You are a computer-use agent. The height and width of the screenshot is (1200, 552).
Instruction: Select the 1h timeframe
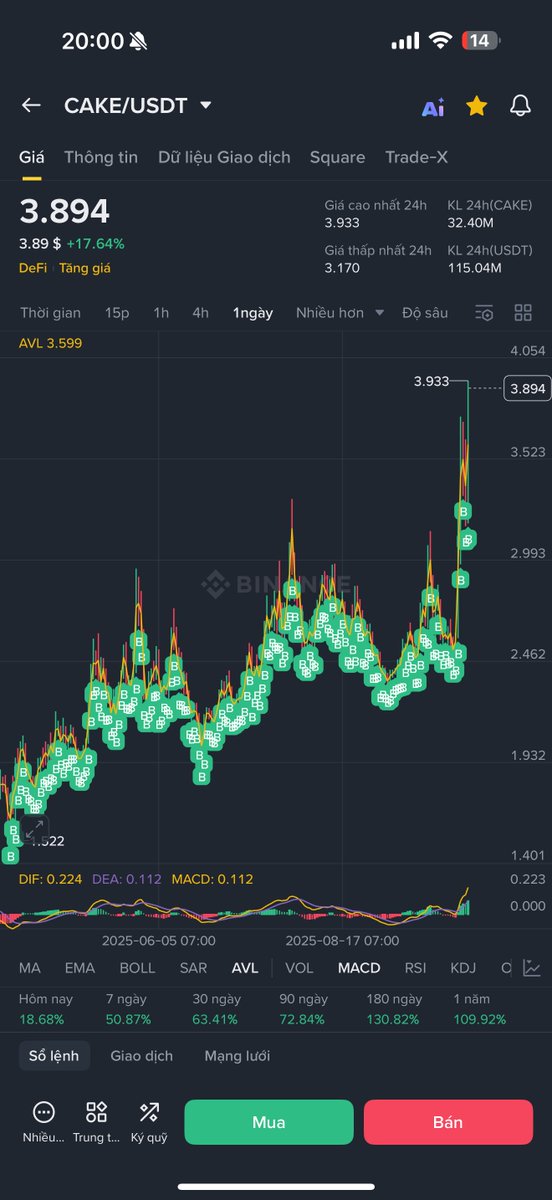click(161, 313)
